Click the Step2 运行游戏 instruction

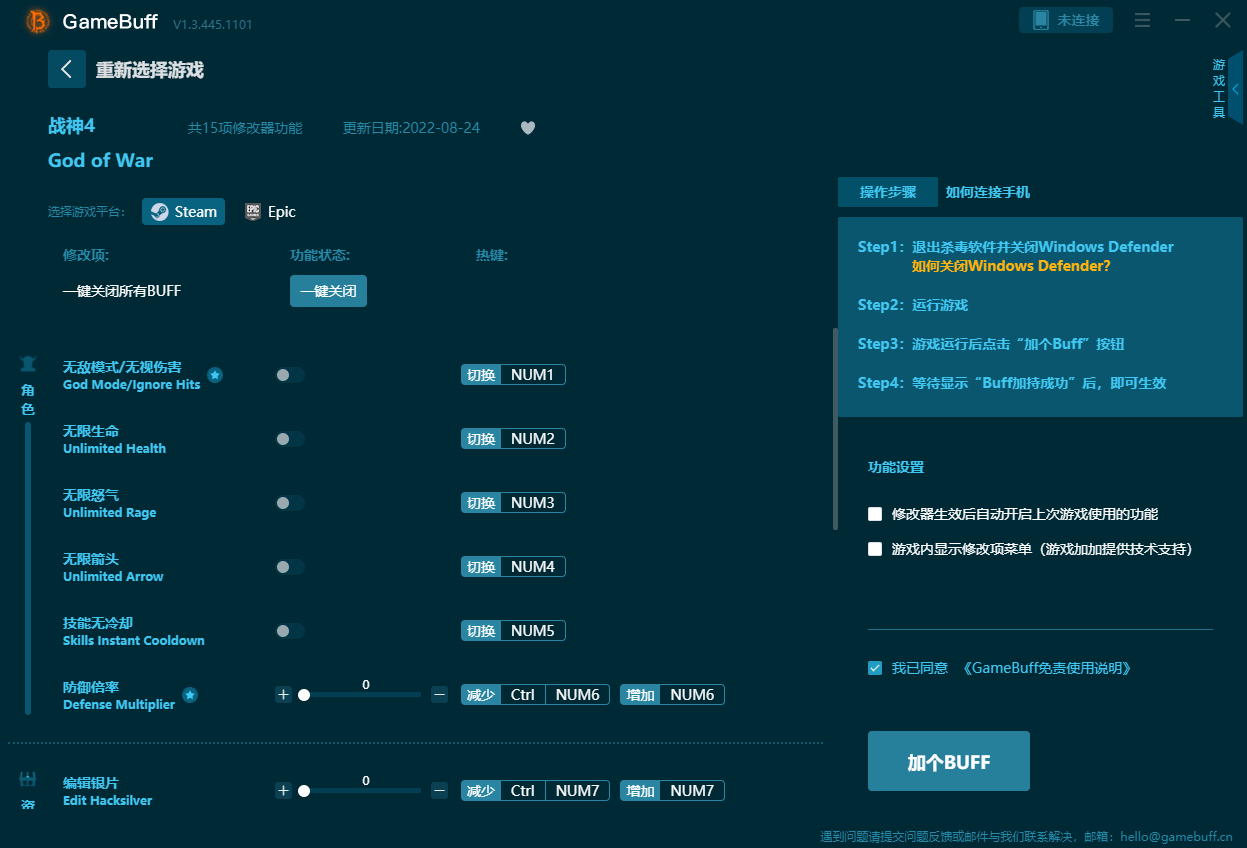(913, 305)
